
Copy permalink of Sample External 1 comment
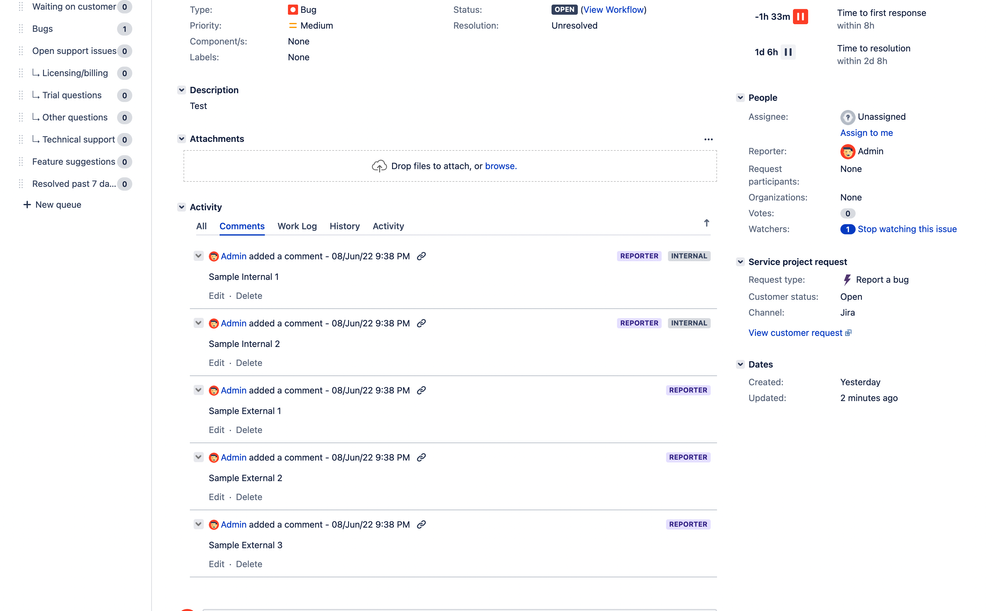[x=421, y=391]
